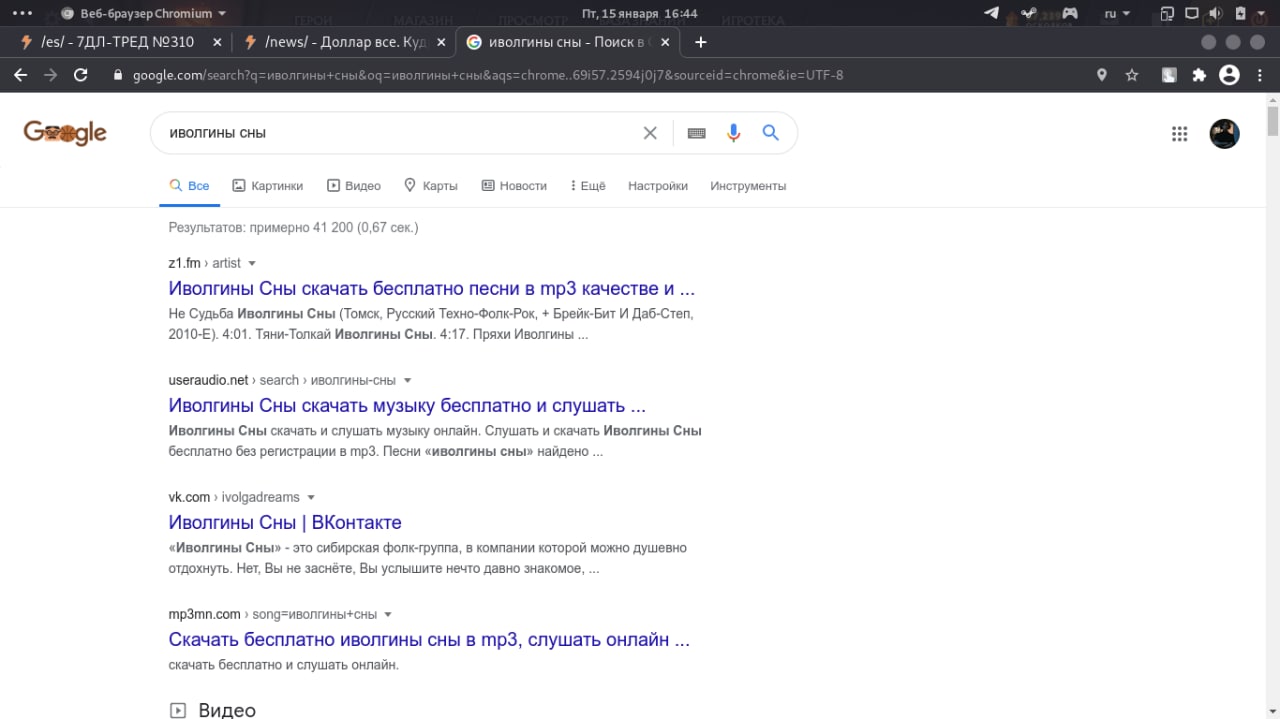Reload the current page

[x=81, y=75]
